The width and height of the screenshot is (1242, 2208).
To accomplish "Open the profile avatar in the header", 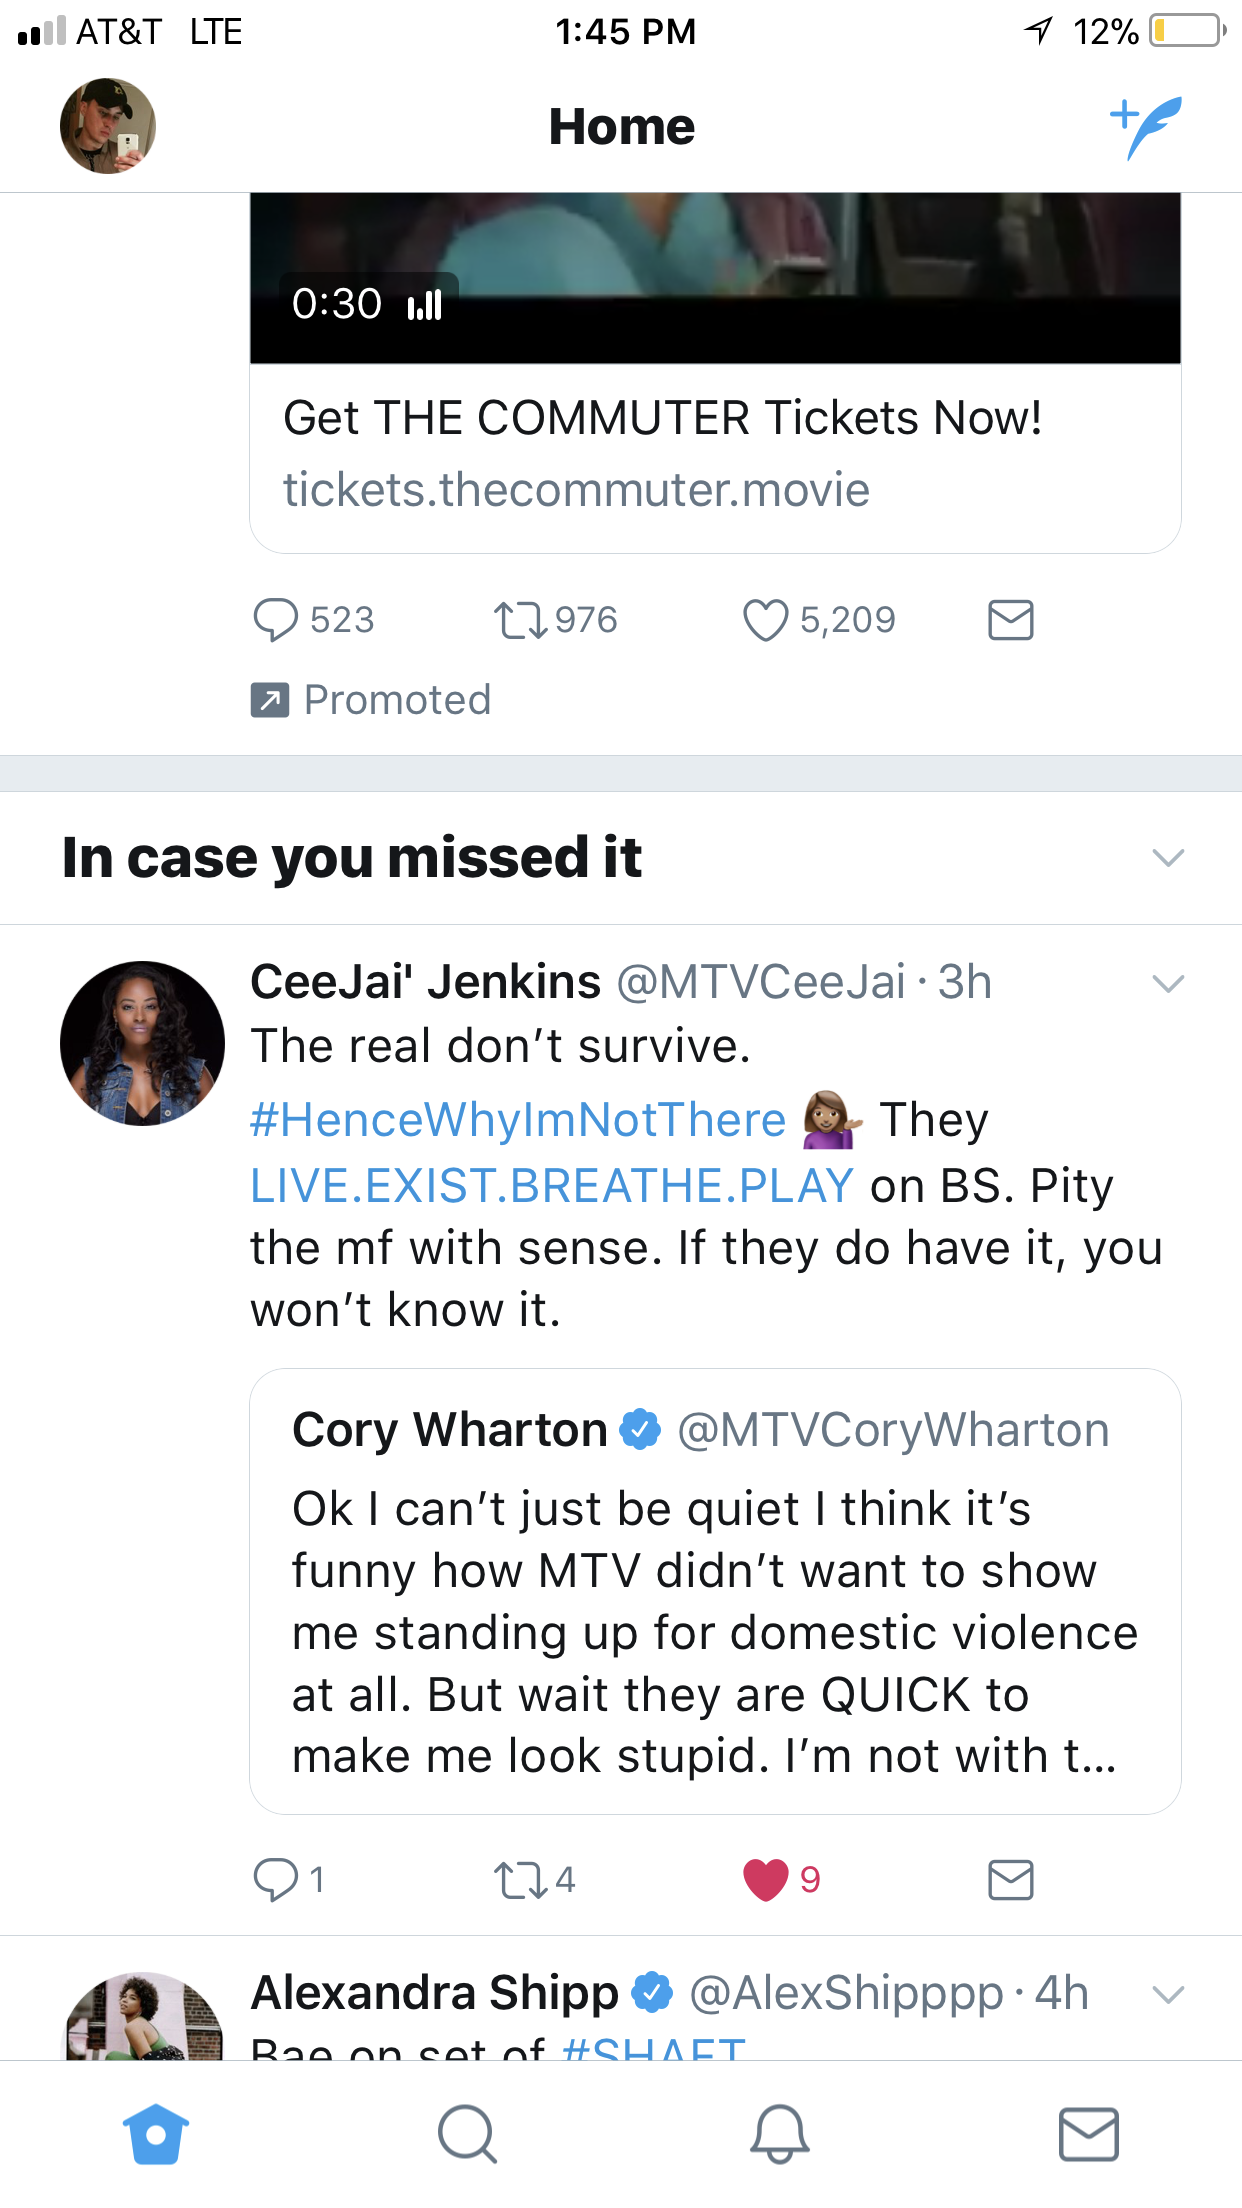I will coord(108,126).
